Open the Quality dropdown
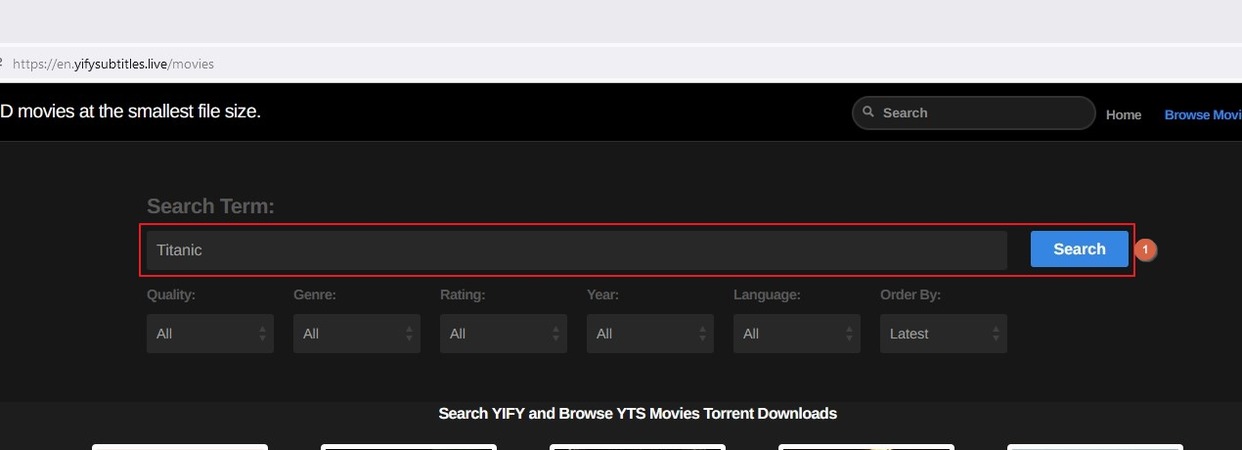Image resolution: width=1242 pixels, height=450 pixels. (210, 334)
